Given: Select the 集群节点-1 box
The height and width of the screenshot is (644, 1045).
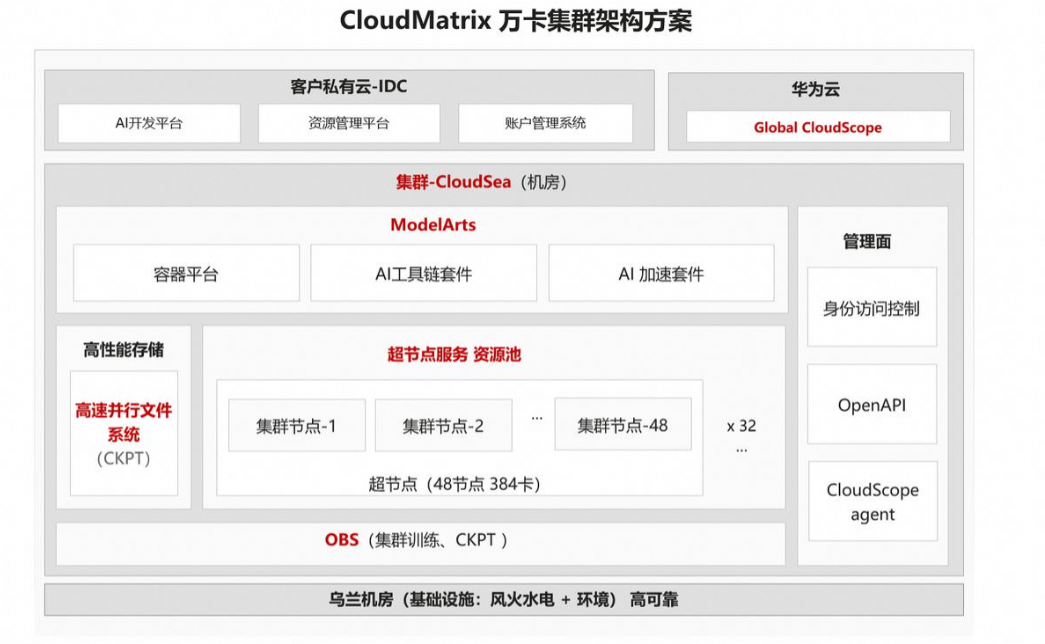Looking at the screenshot, I should (297, 425).
